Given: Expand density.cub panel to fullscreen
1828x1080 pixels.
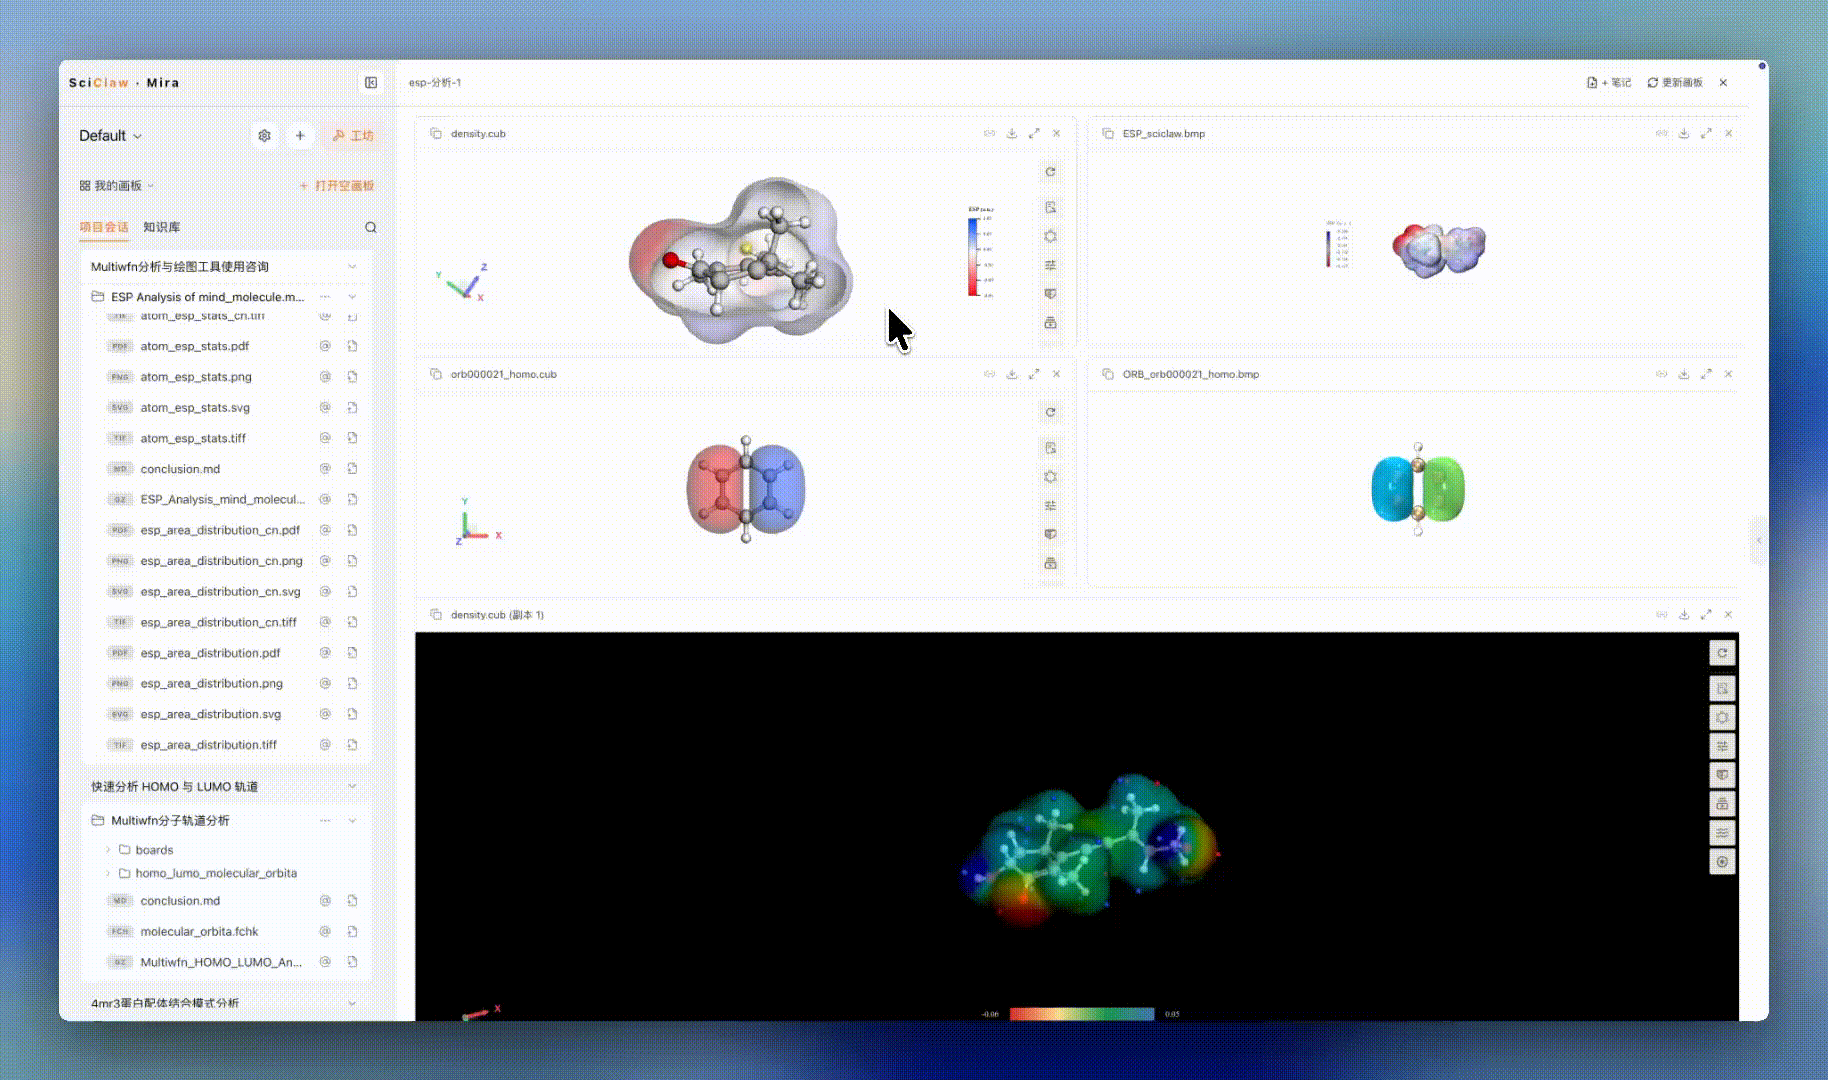Looking at the screenshot, I should [1034, 134].
